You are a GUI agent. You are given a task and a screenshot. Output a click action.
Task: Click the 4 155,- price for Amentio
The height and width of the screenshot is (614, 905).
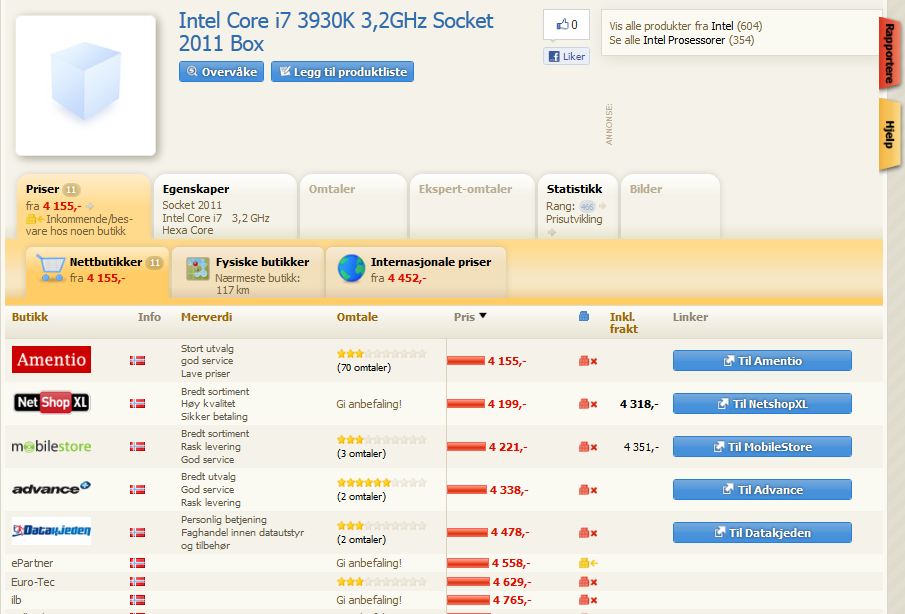[x=507, y=361]
